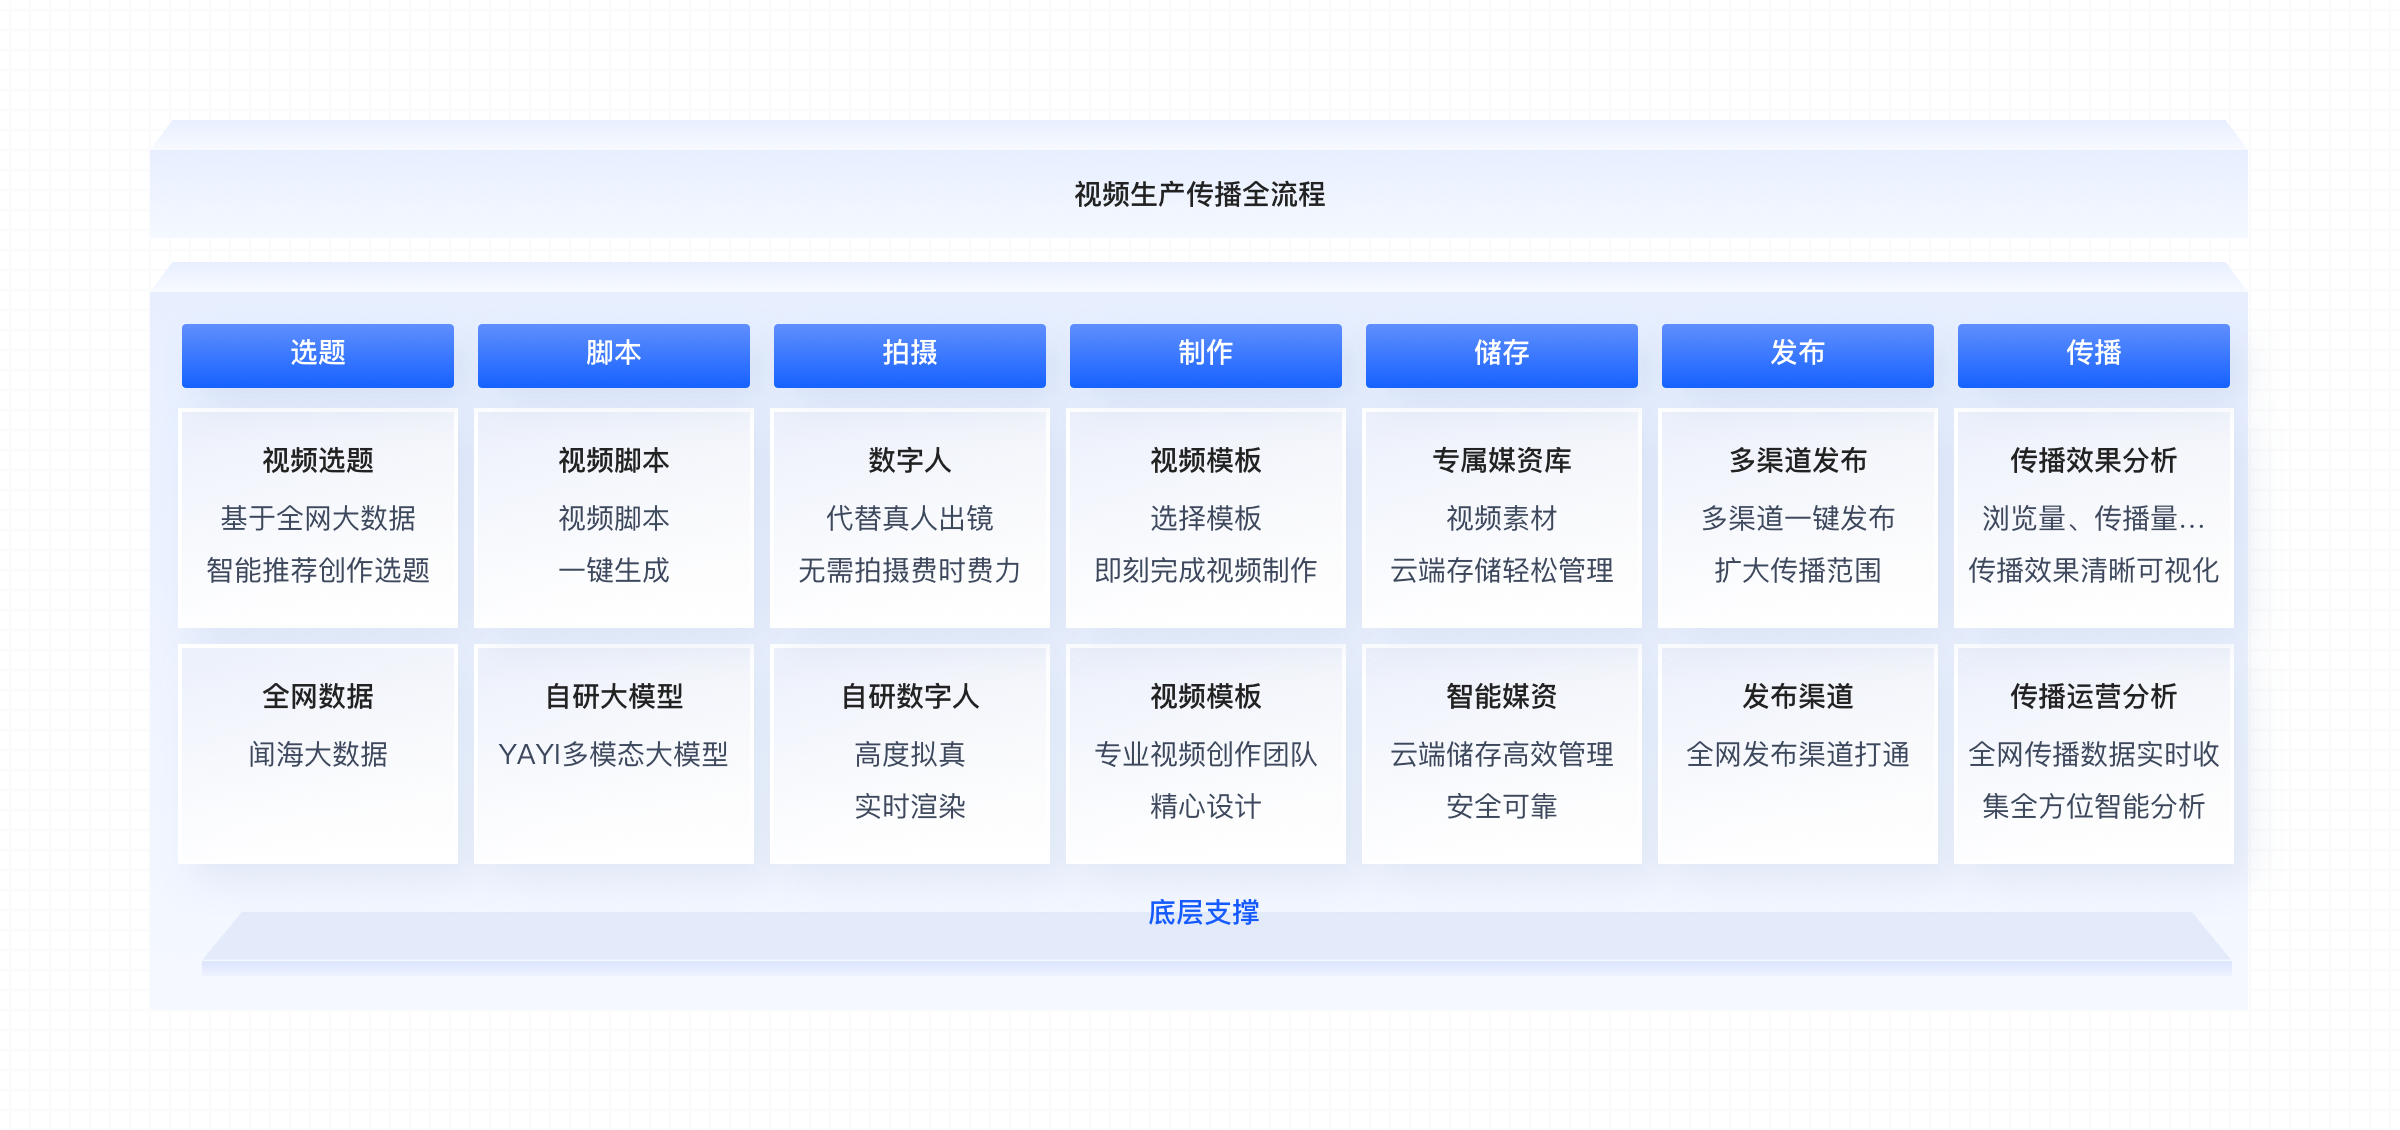Click the 底层支撑 blue label
The width and height of the screenshot is (2400, 1130).
point(1203,912)
